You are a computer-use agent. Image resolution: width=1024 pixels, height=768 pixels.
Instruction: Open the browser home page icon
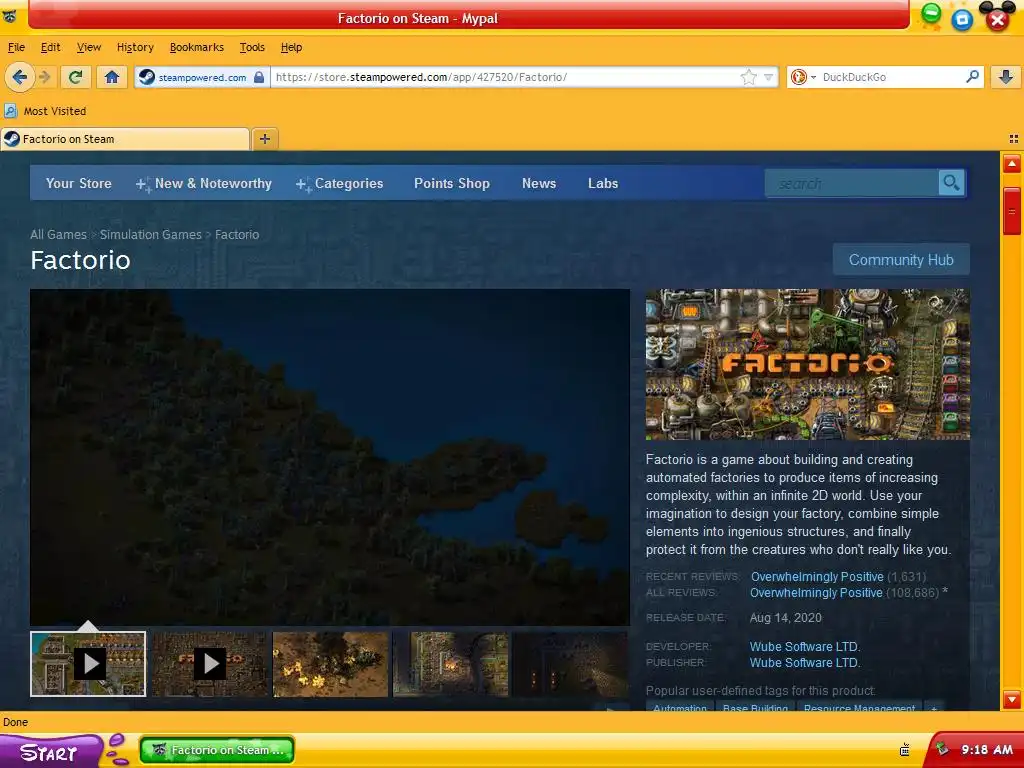coord(112,77)
